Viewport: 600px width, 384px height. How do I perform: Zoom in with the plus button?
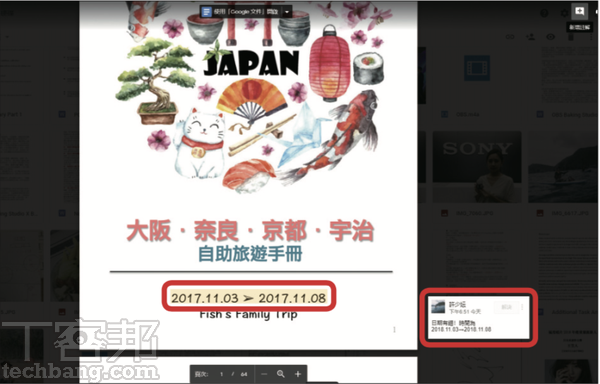click(x=298, y=374)
